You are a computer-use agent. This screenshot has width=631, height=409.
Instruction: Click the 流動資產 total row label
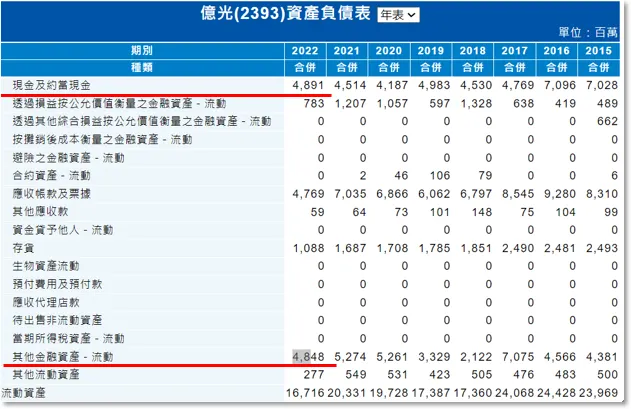coord(23,392)
